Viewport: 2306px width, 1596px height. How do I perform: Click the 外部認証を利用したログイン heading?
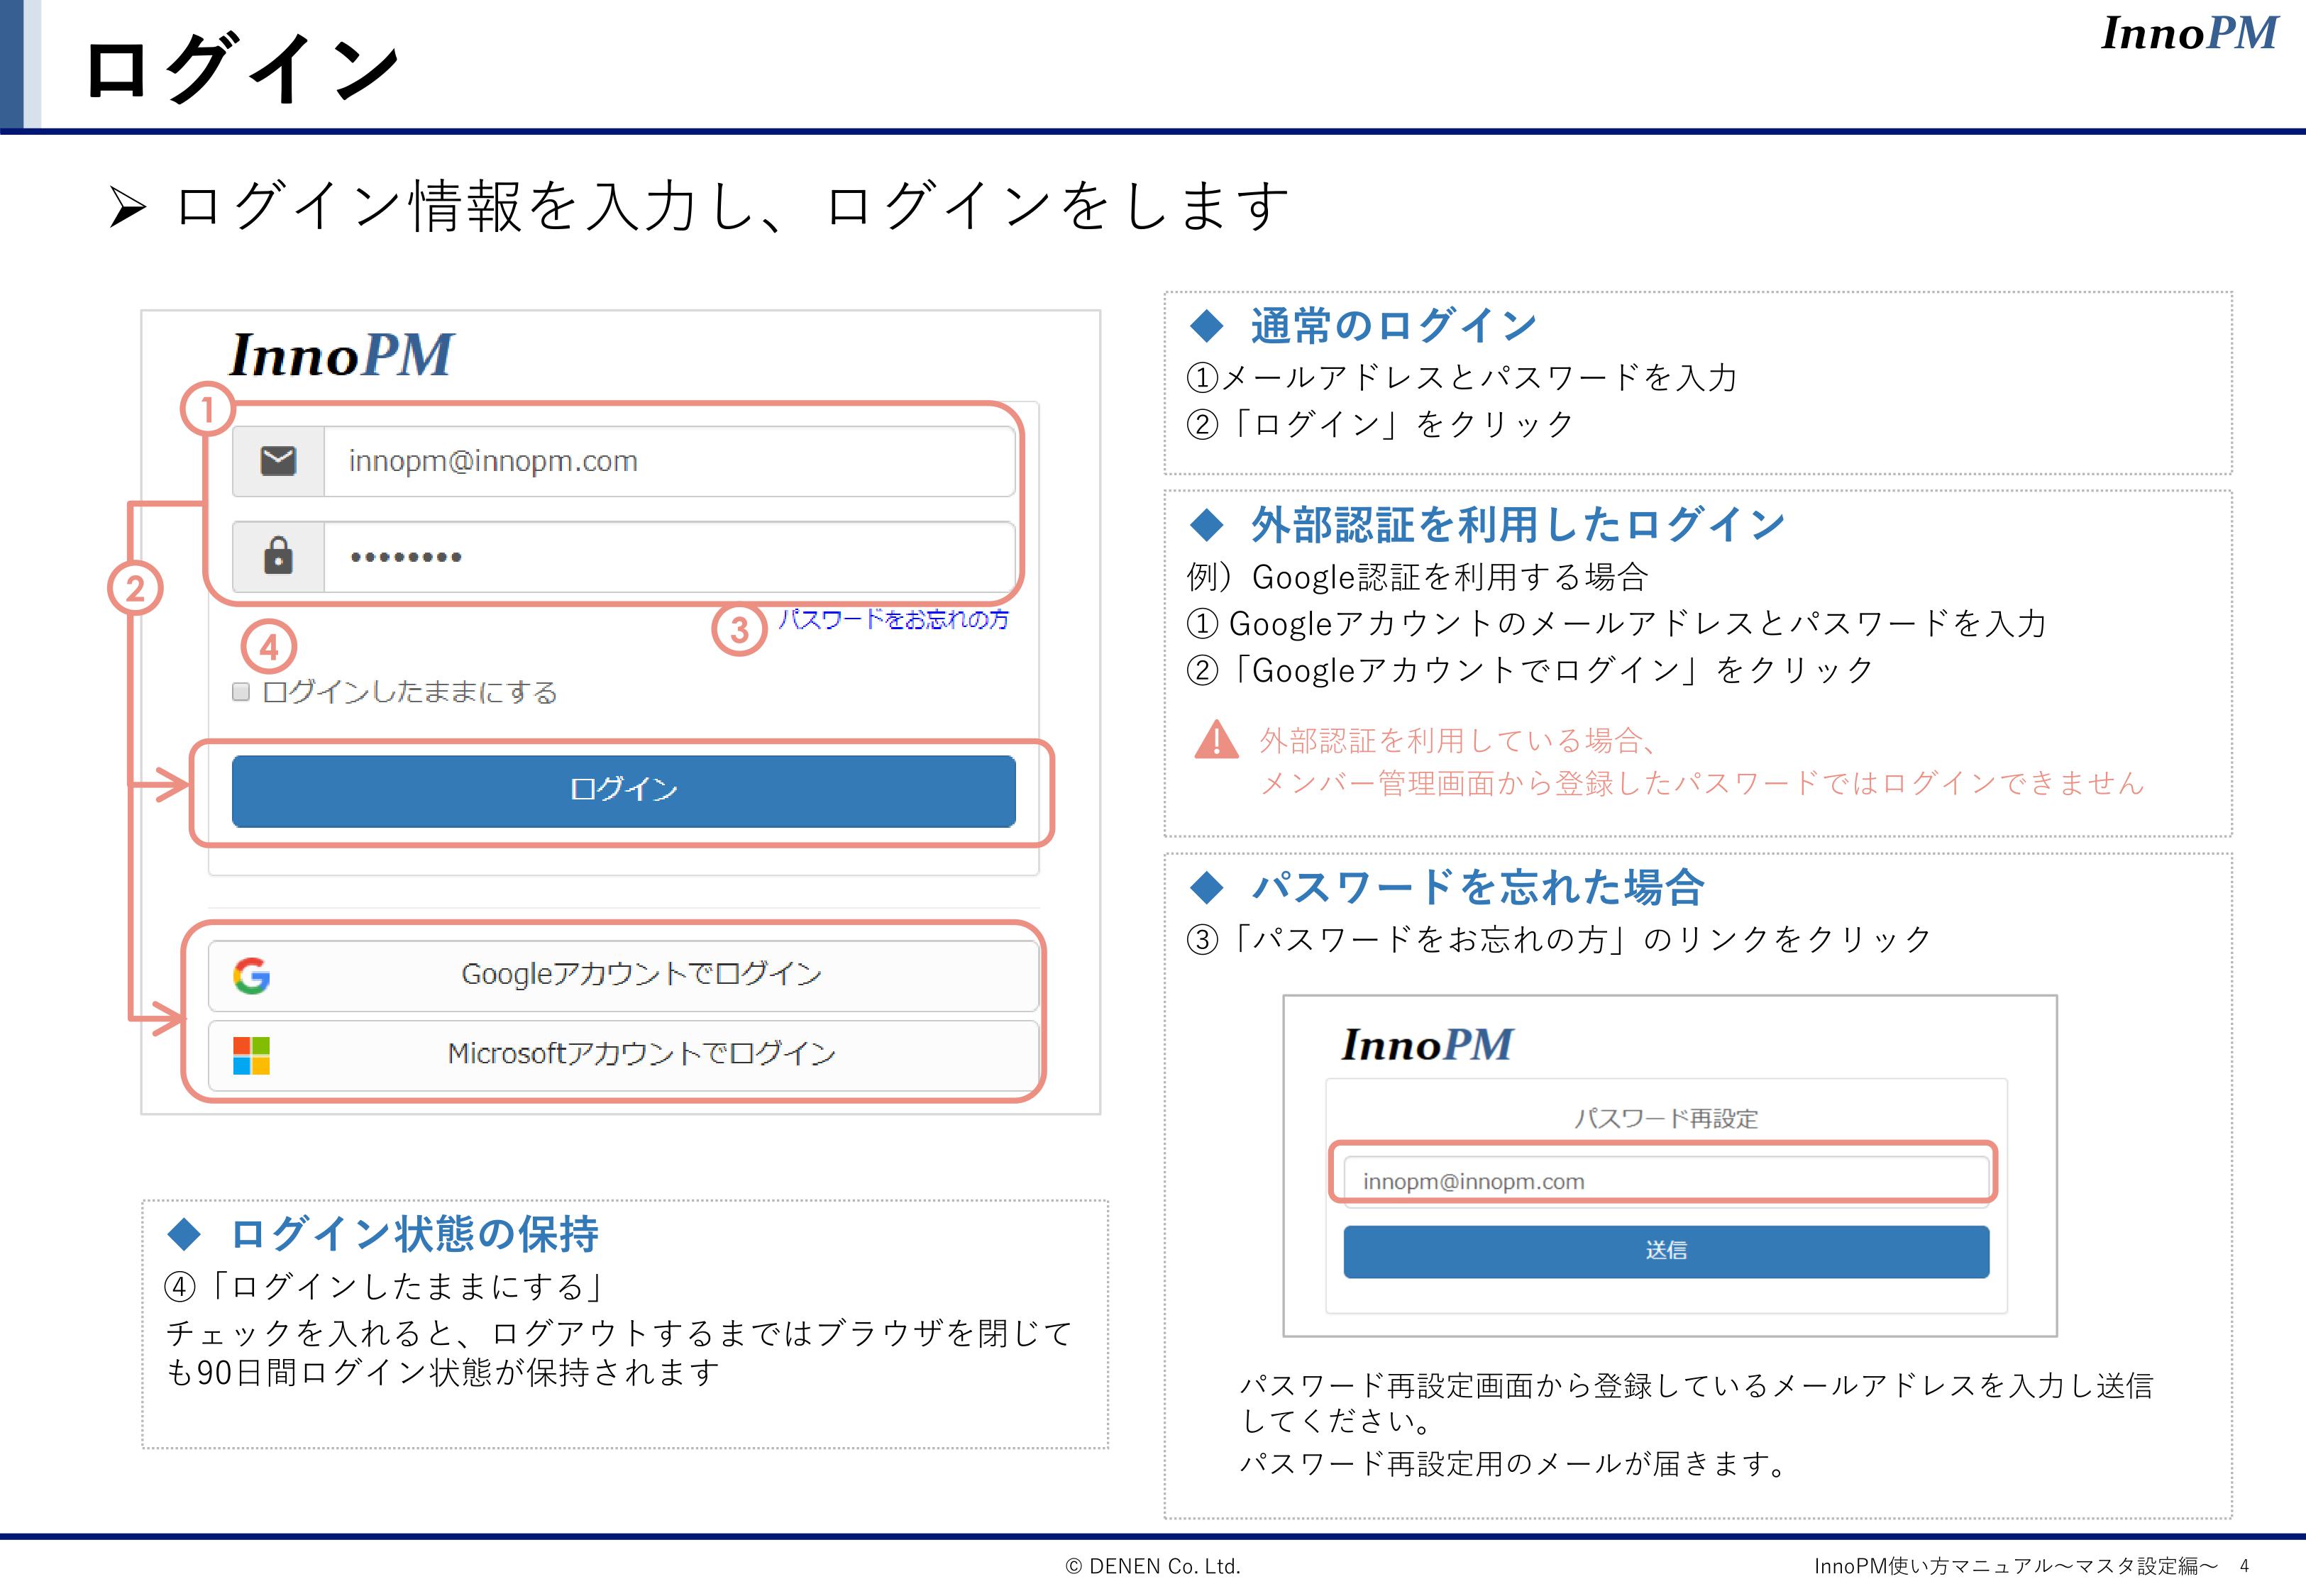[1518, 524]
